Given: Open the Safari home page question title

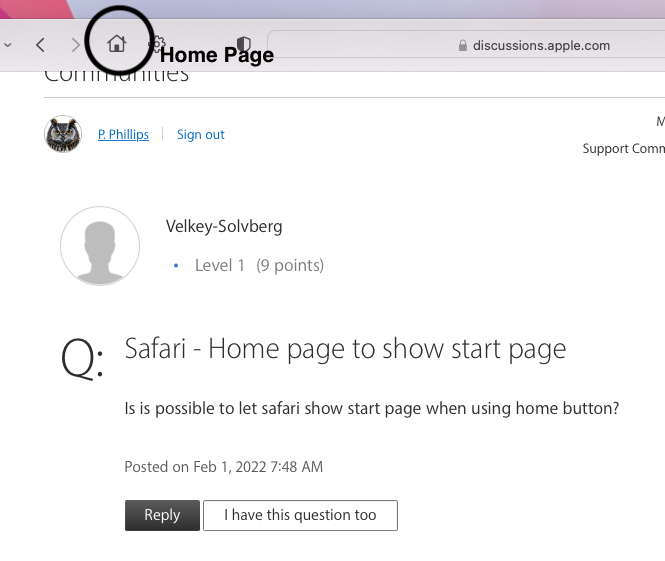Looking at the screenshot, I should tap(345, 349).
